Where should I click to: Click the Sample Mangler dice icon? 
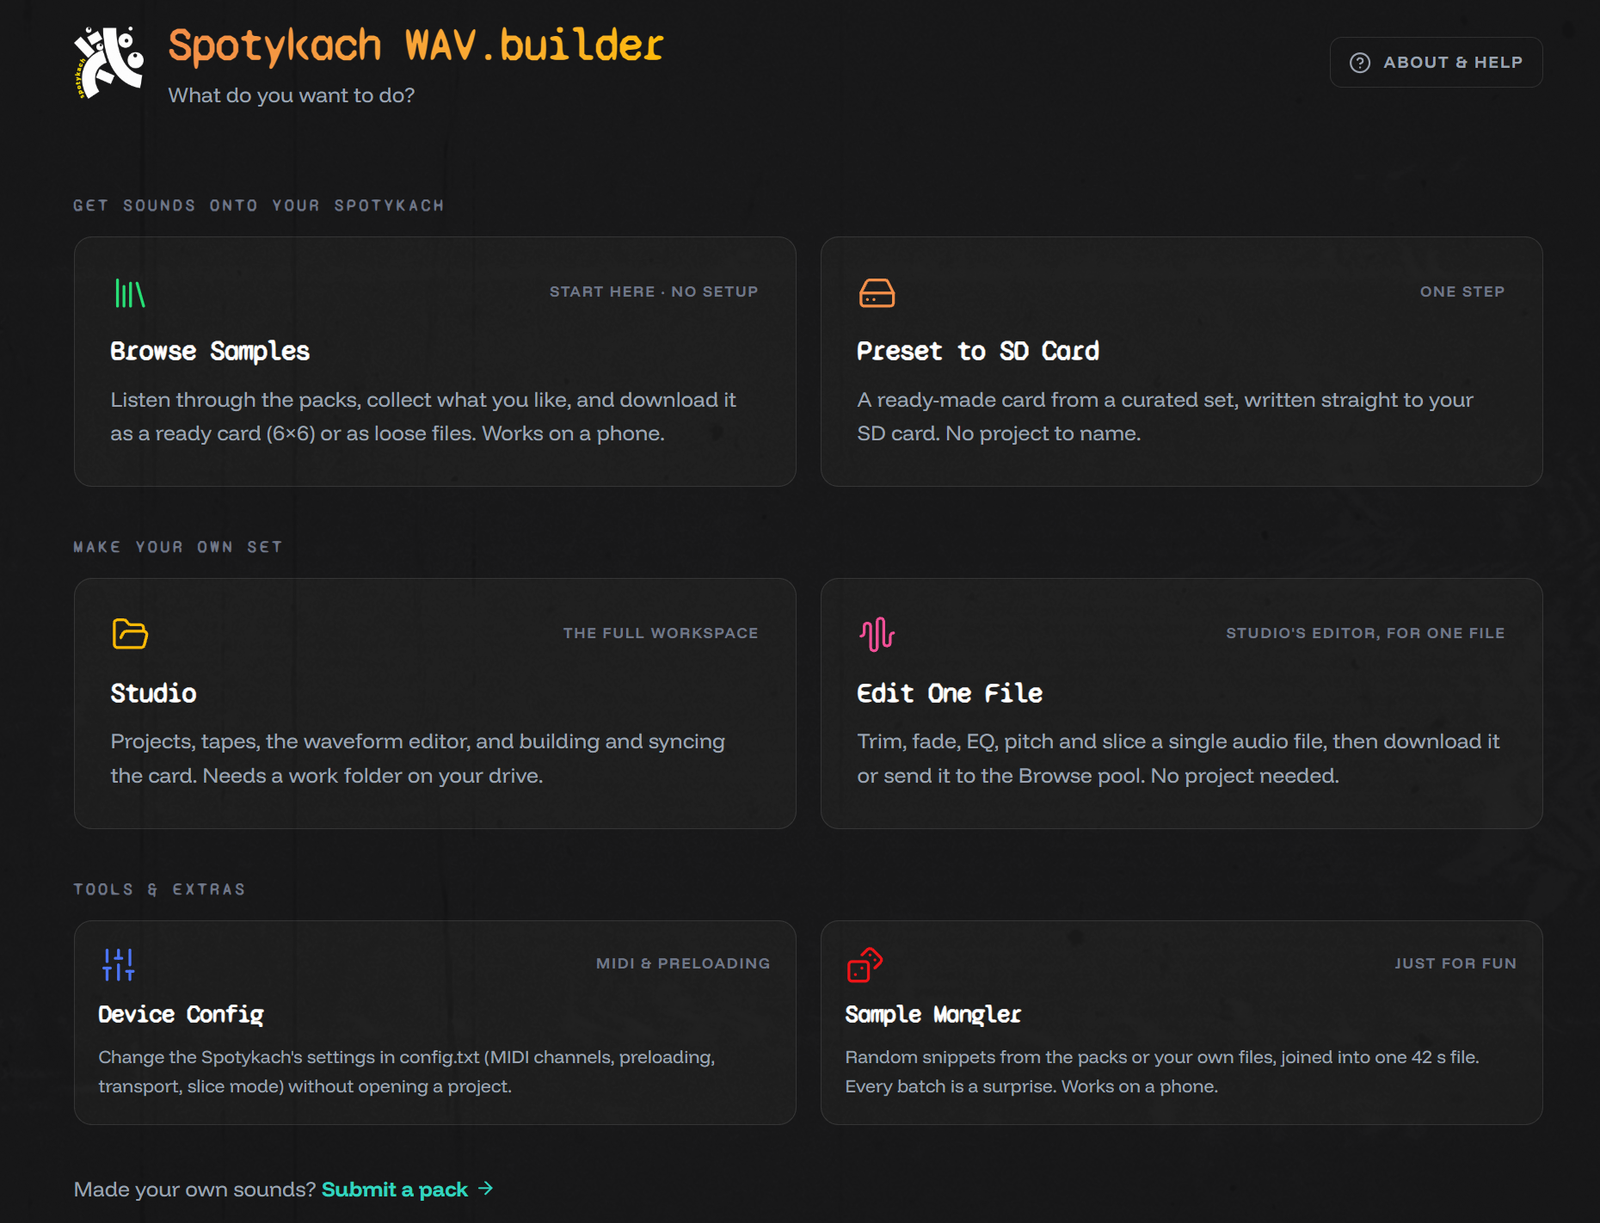click(x=865, y=965)
